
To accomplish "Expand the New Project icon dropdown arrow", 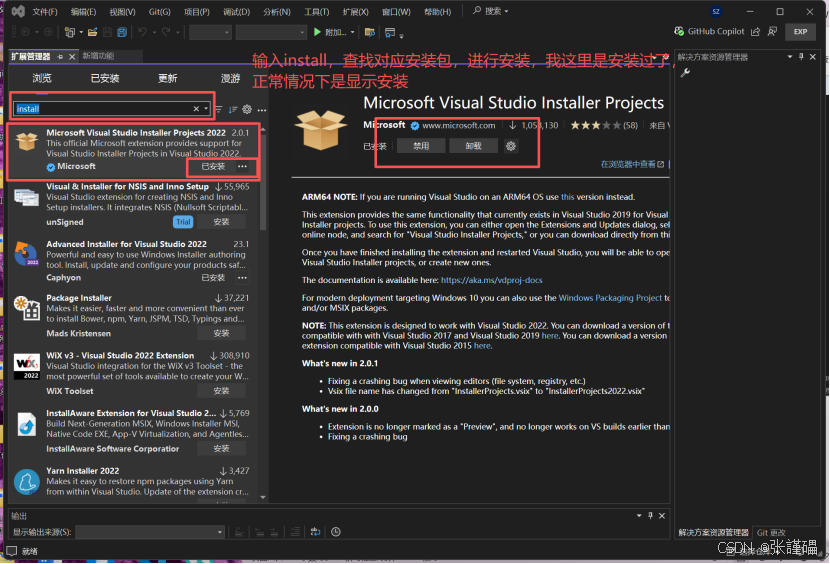I will (80, 33).
